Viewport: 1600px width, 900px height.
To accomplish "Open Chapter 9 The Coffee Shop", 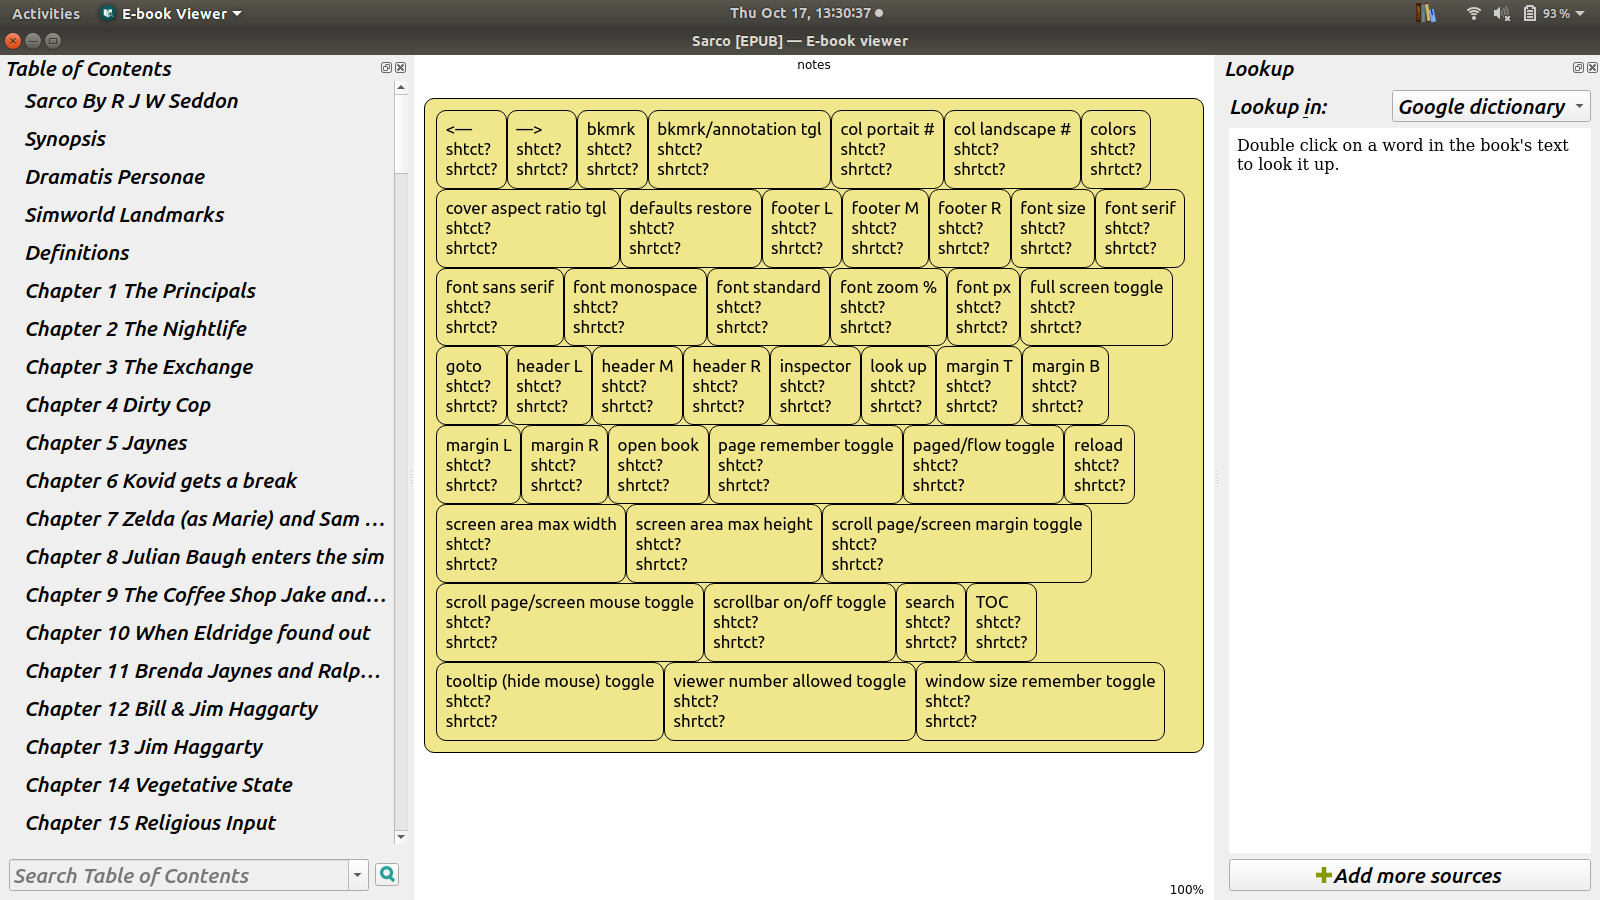I will (205, 595).
